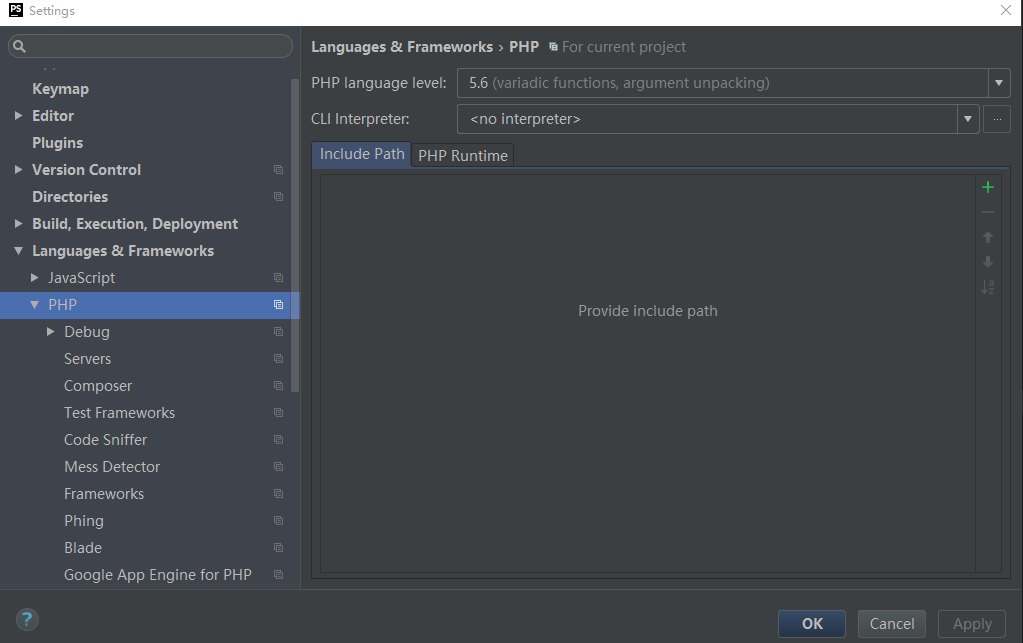Image resolution: width=1023 pixels, height=643 pixels.
Task: Expand the Version Control tree node
Action: 18,170
